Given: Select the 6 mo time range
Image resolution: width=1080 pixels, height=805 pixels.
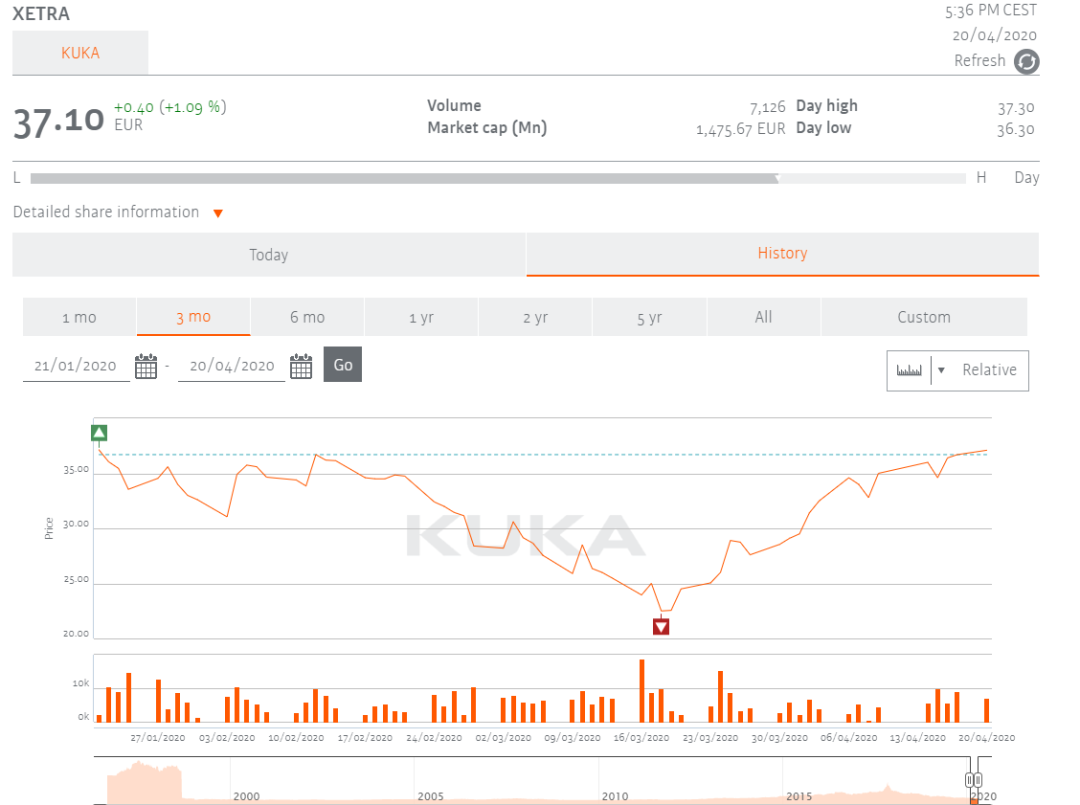Looking at the screenshot, I should point(307,317).
